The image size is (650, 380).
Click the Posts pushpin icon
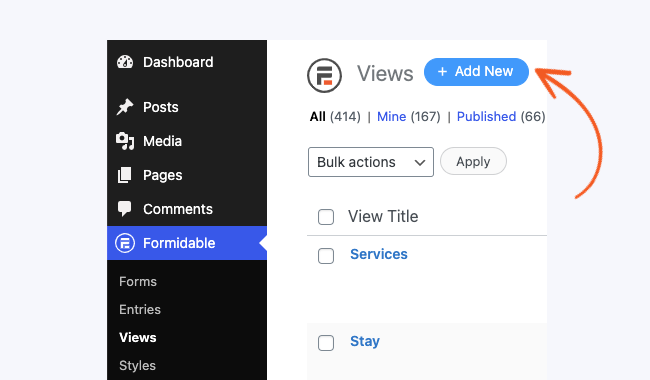pyautogui.click(x=125, y=107)
